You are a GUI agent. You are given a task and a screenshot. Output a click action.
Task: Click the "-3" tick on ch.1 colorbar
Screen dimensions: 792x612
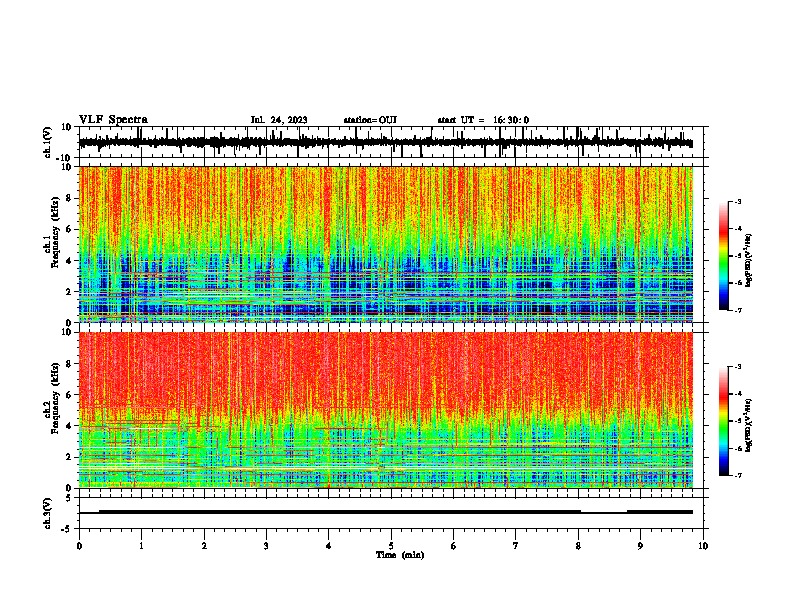coord(737,202)
